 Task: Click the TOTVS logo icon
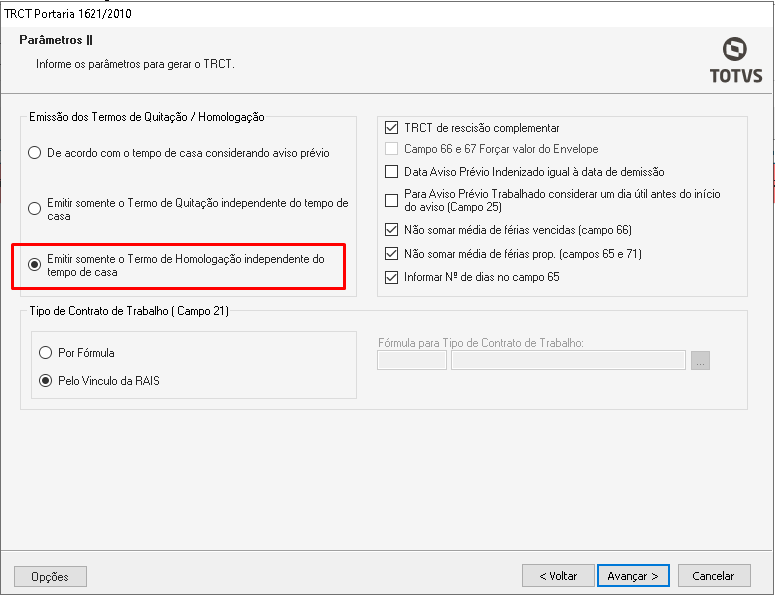click(x=734, y=49)
